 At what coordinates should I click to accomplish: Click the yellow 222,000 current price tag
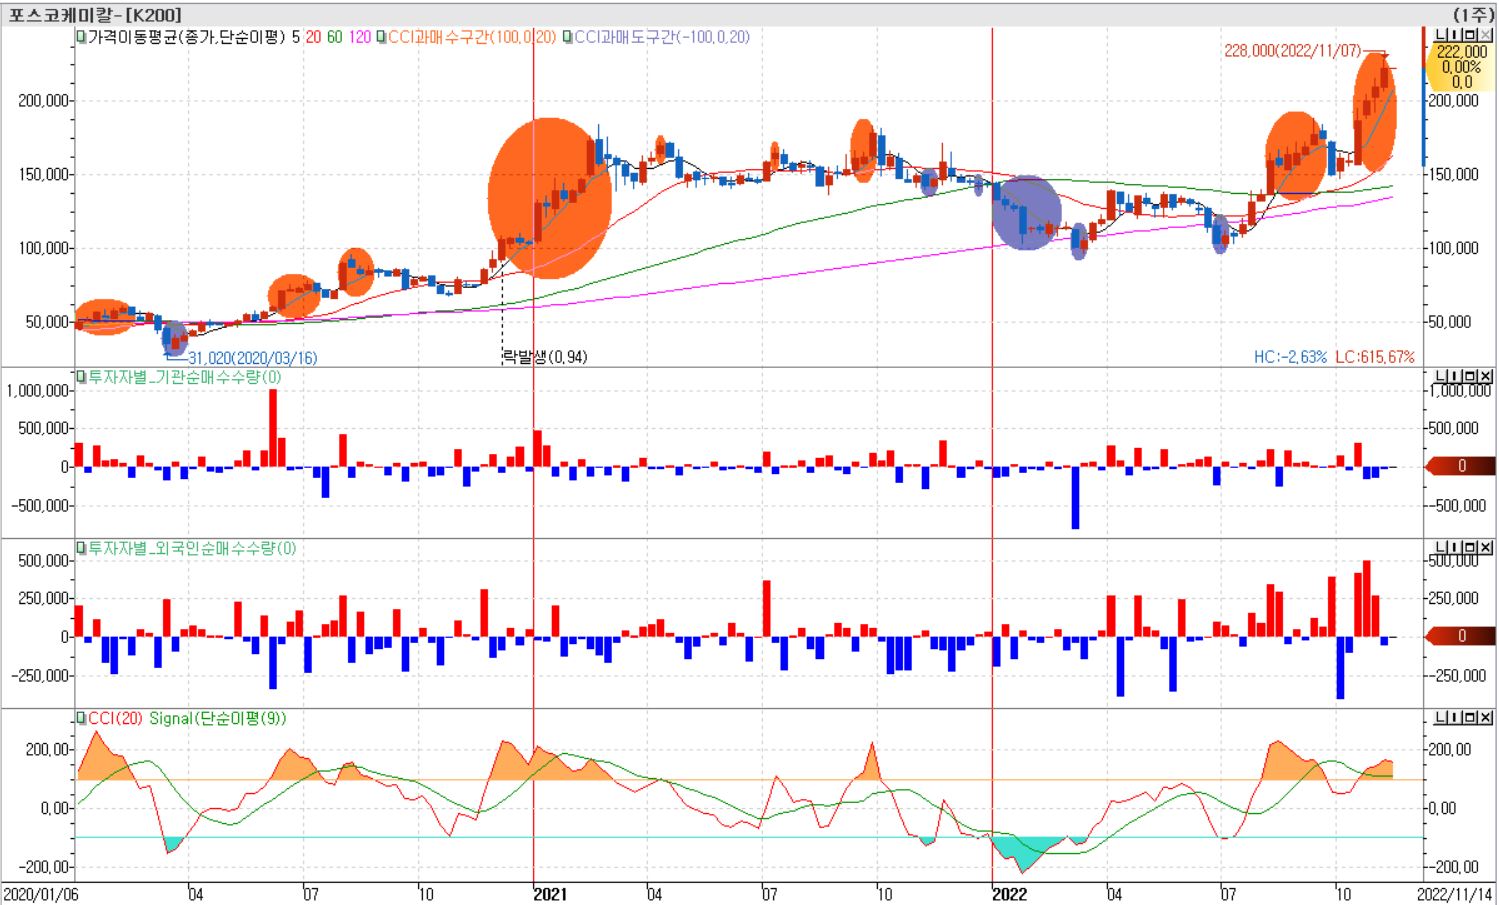(x=1461, y=66)
